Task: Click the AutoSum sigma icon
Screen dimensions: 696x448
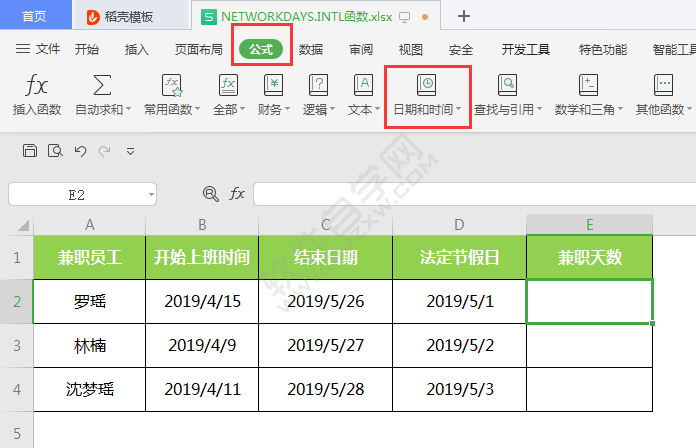Action: point(102,85)
